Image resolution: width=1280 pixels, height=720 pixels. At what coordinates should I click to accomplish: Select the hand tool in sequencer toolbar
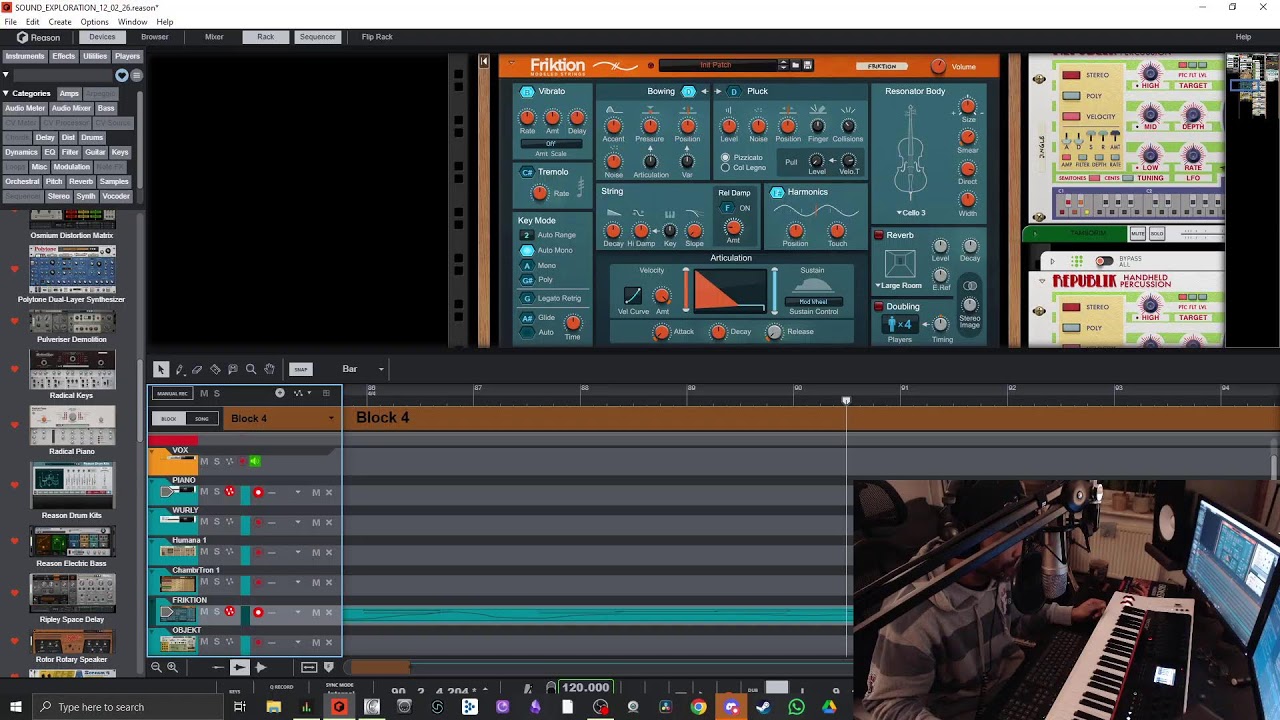coord(269,369)
